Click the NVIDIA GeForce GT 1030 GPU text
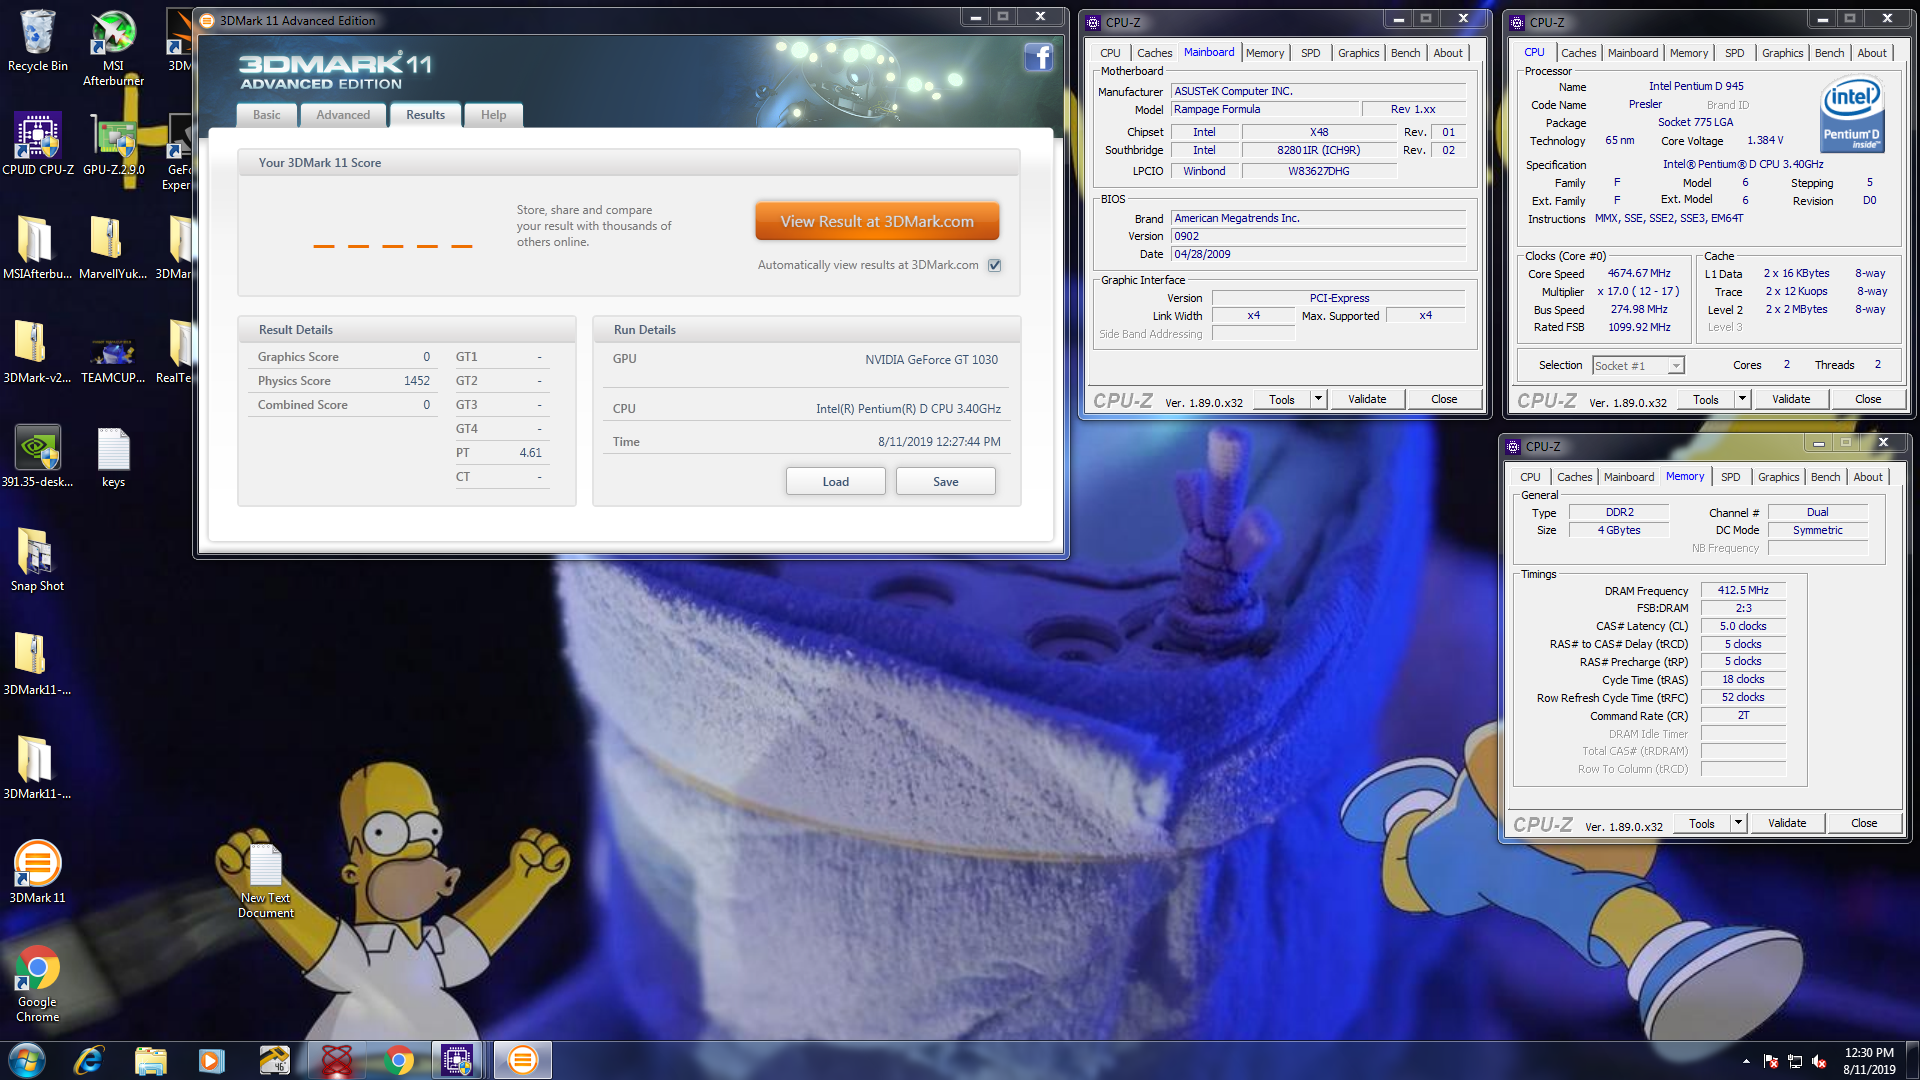The height and width of the screenshot is (1080, 1920). 931,359
